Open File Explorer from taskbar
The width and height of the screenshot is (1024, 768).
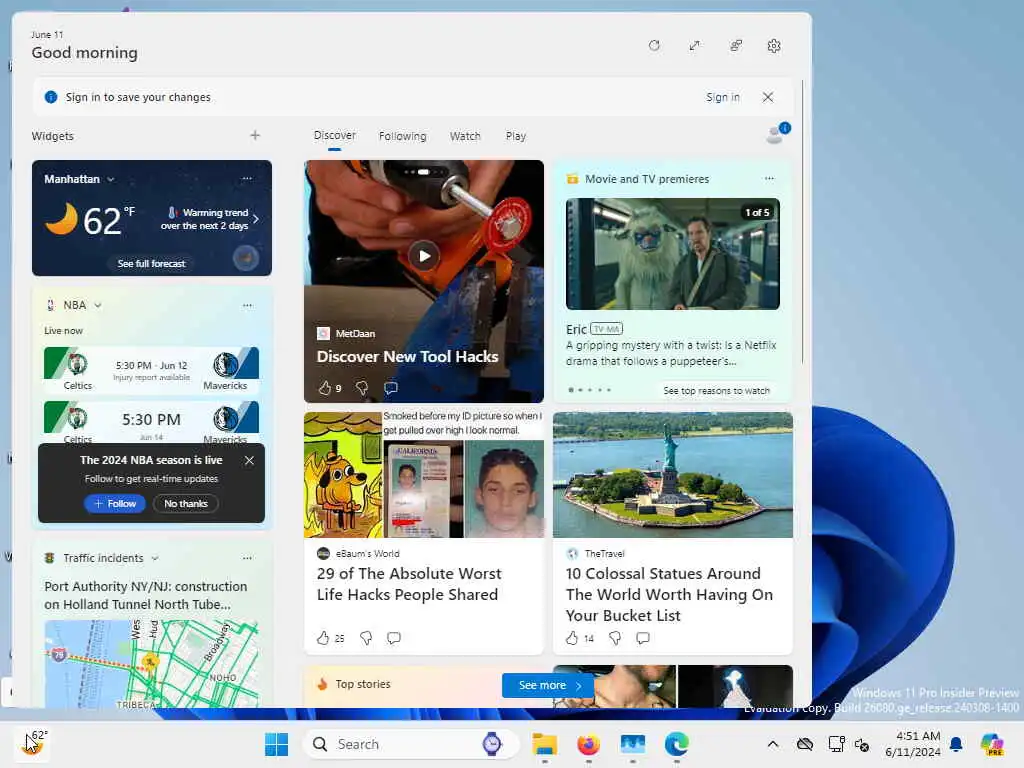(x=544, y=744)
